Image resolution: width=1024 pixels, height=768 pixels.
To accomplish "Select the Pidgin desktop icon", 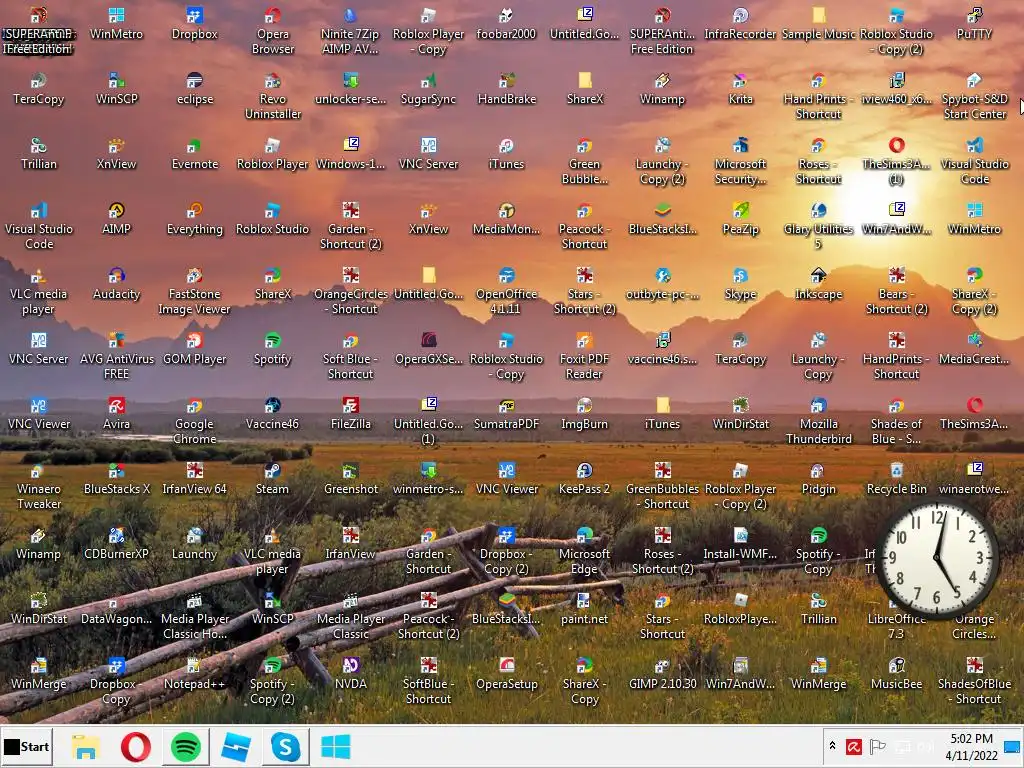I will (818, 479).
